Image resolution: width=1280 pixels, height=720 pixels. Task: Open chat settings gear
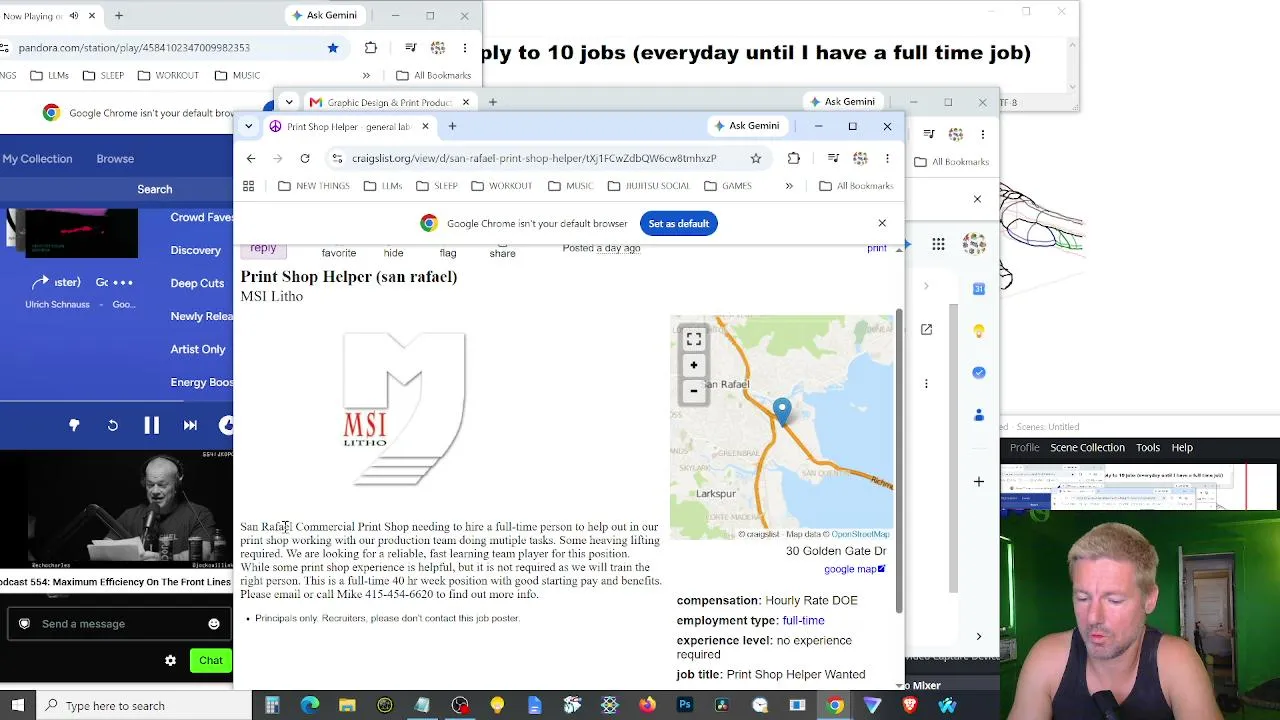pyautogui.click(x=170, y=660)
